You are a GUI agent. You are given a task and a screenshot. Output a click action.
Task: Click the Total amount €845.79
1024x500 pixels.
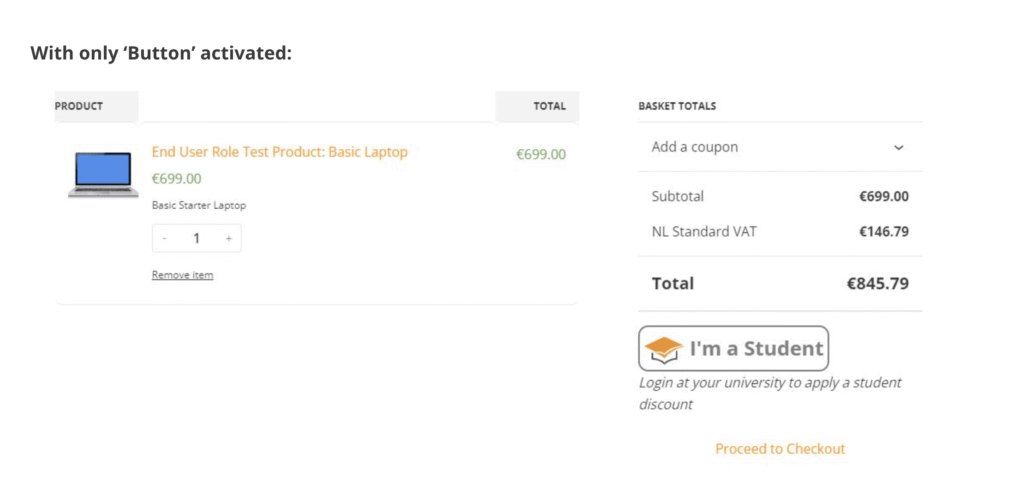tap(877, 284)
